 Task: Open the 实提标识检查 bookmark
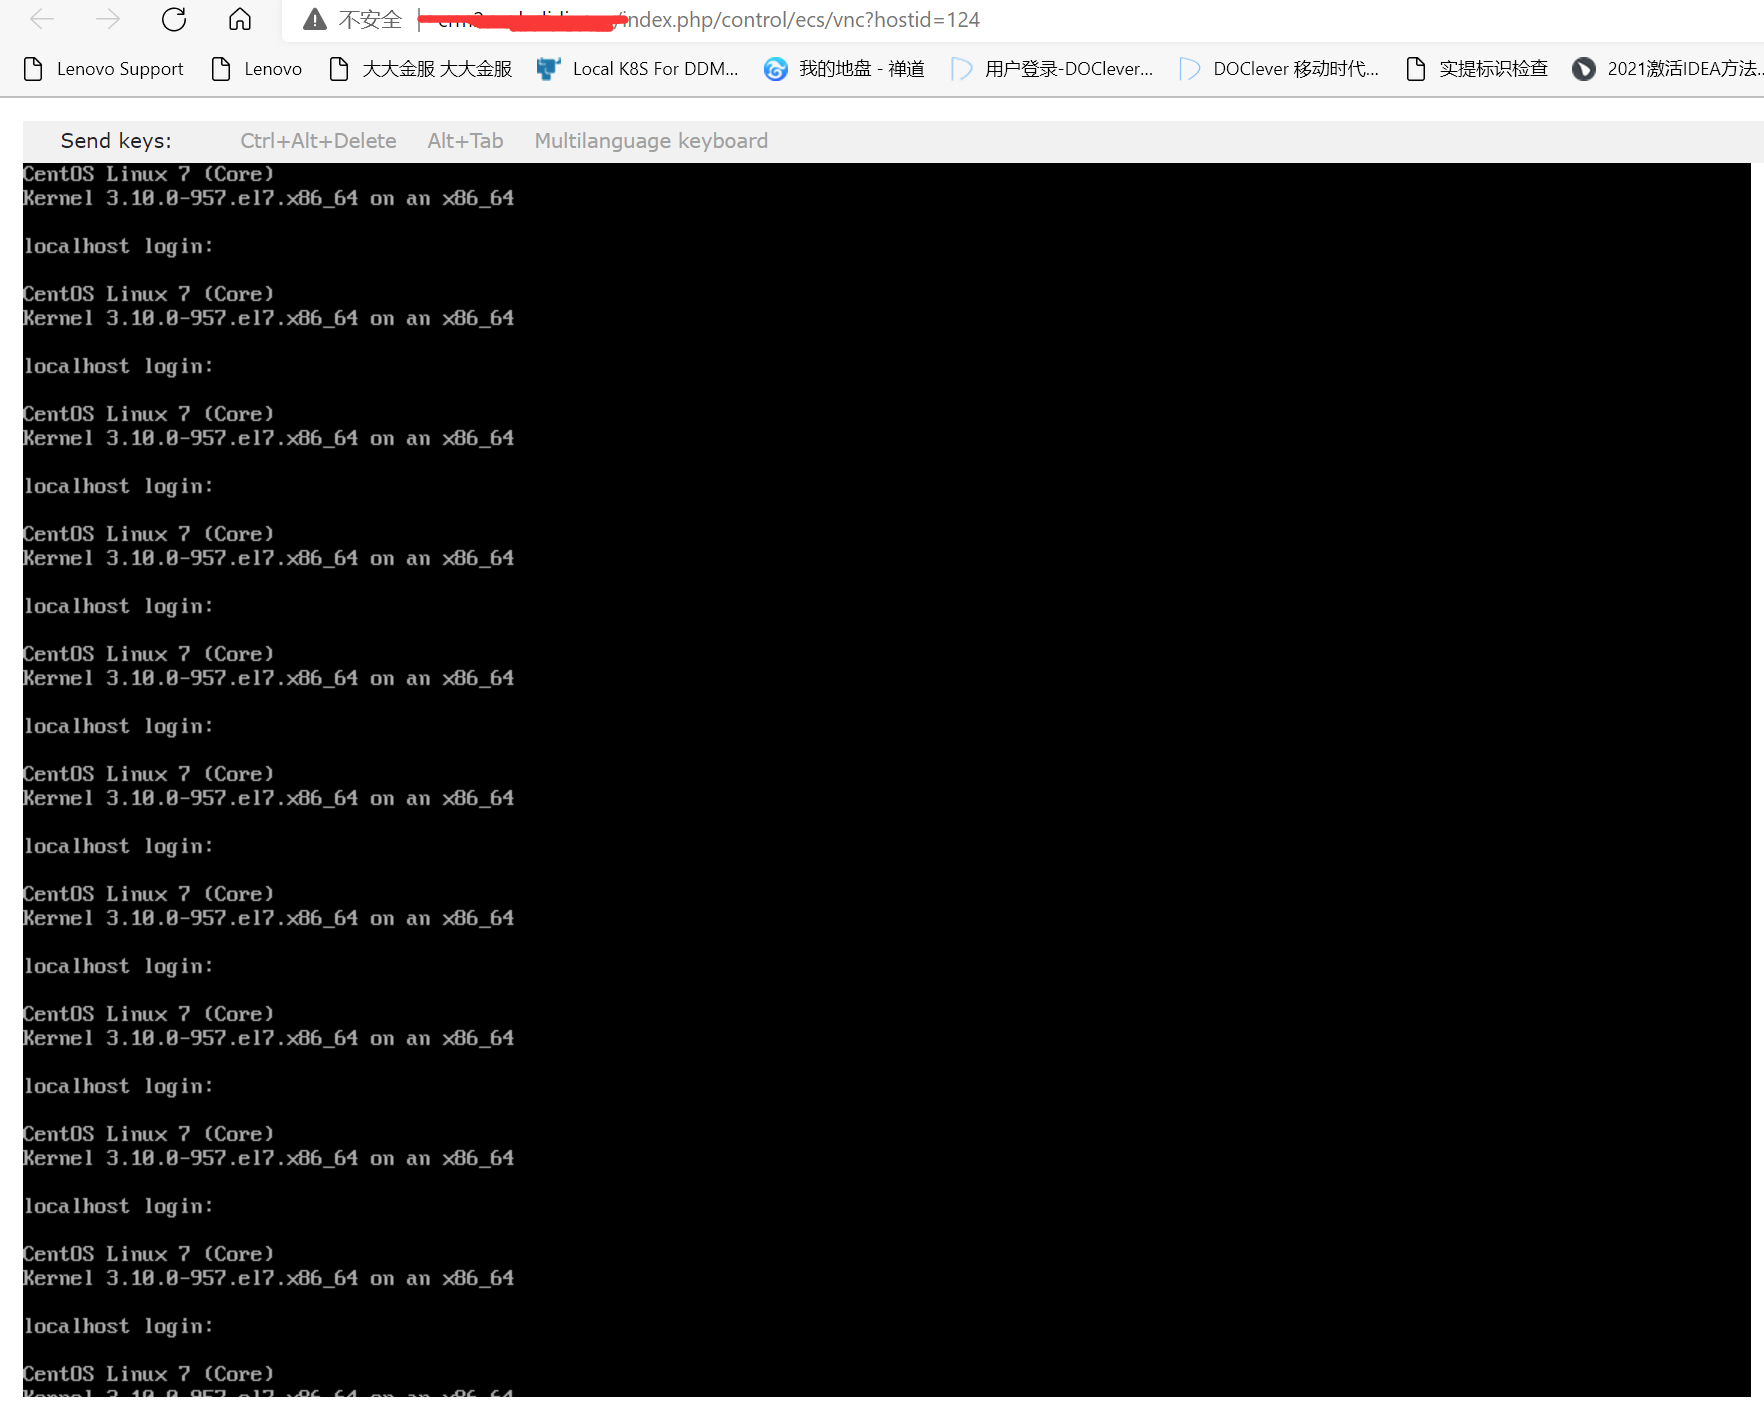coord(1477,69)
